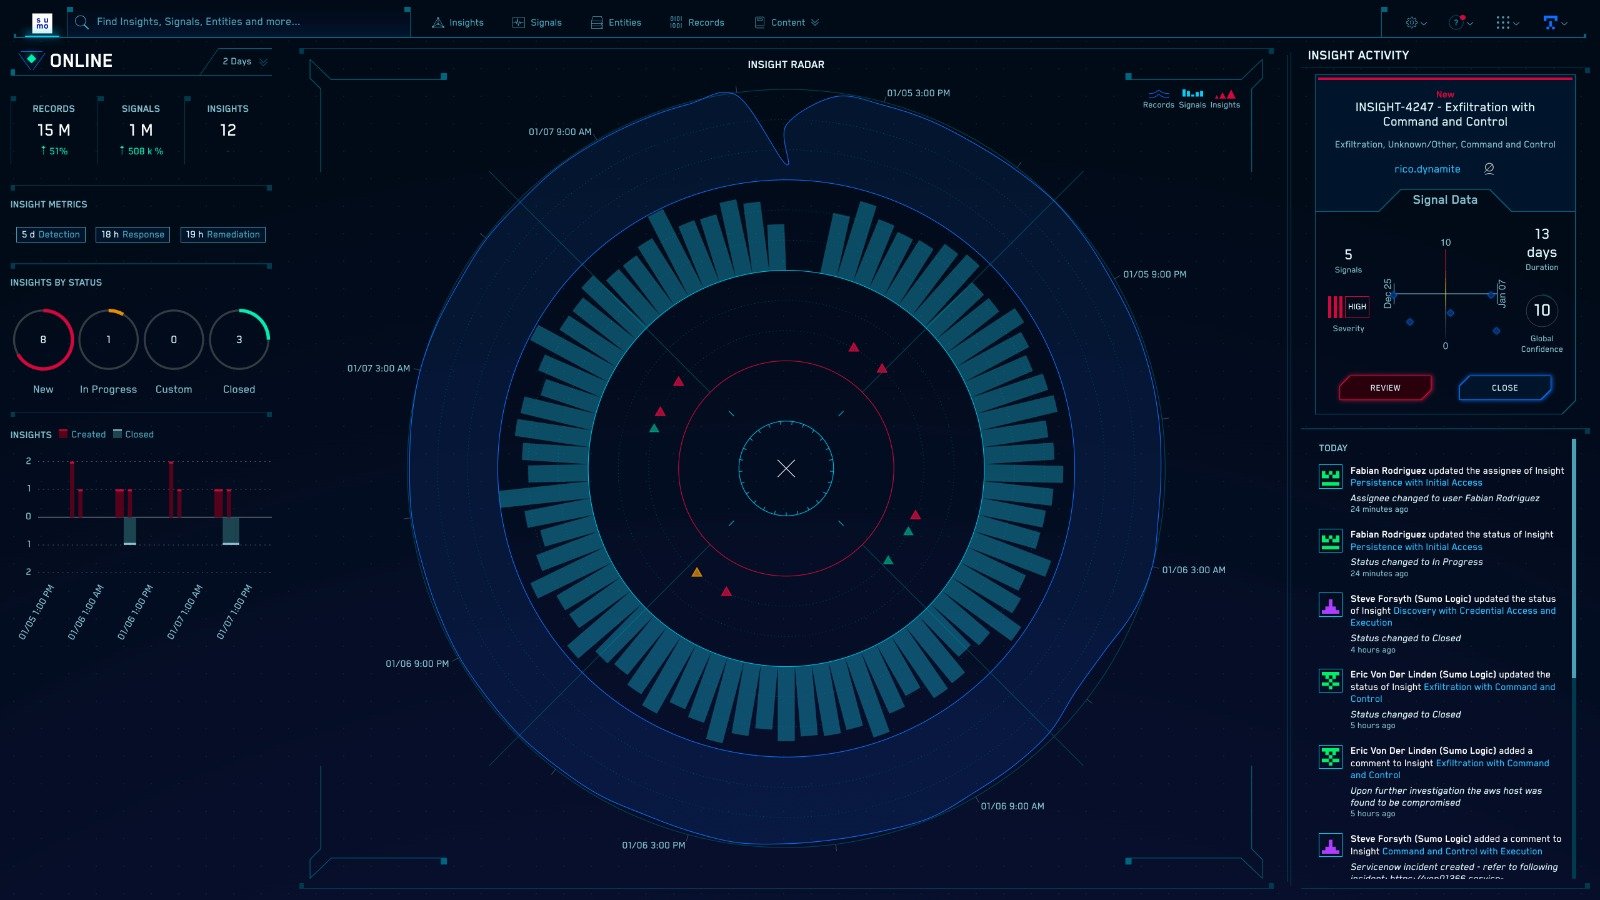
Task: Select the Custom status circle
Action: 174,339
